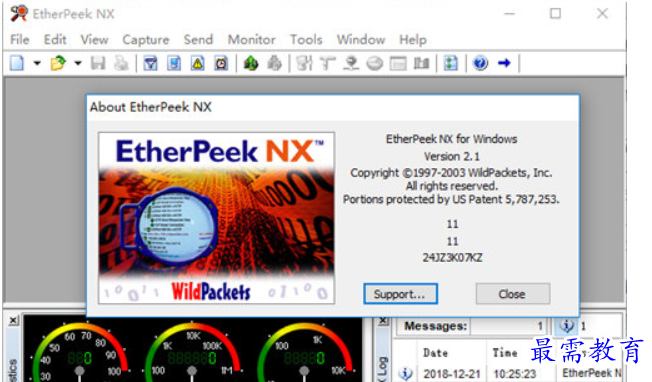Open the dropdown arrow beside New icon

37,64
